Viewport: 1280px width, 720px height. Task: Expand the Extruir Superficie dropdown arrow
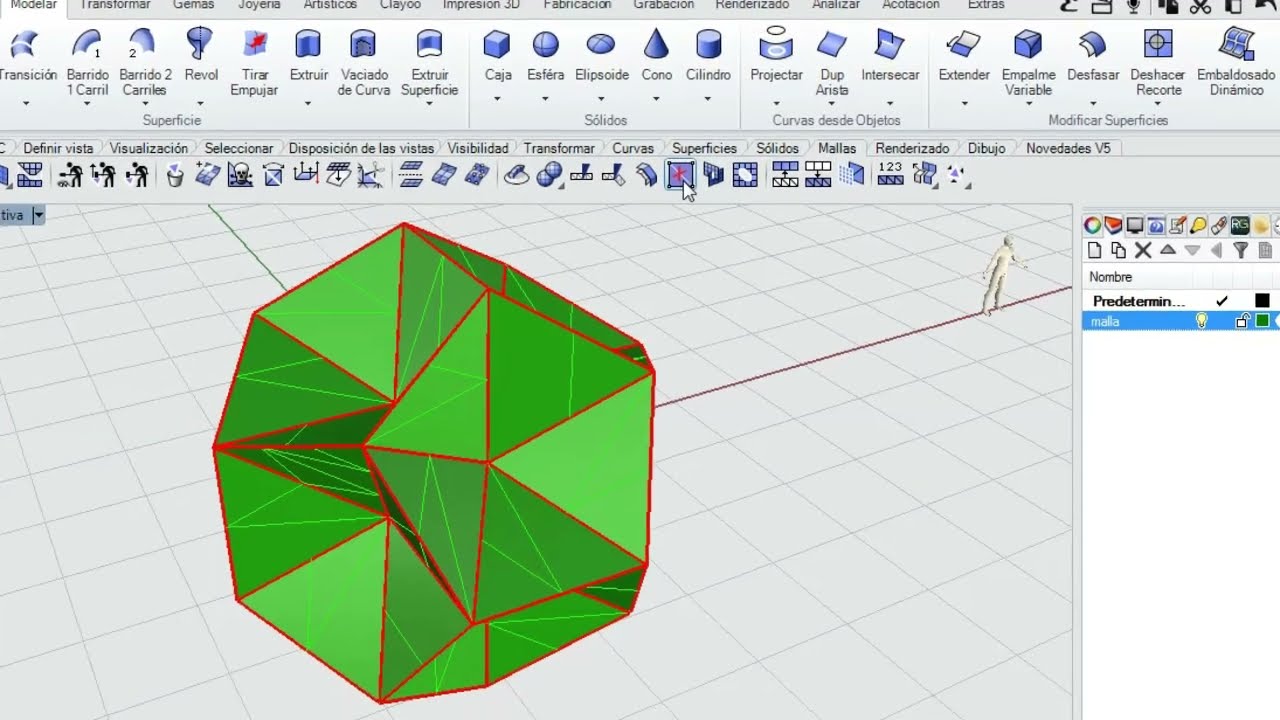[430, 103]
